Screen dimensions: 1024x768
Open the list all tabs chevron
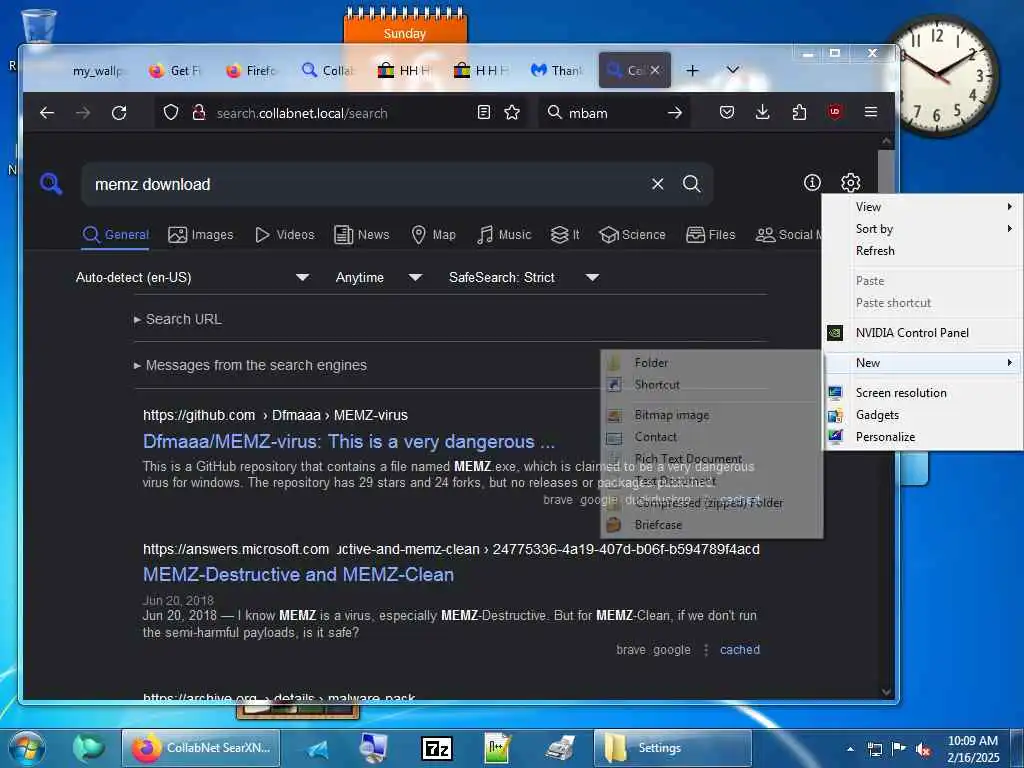[x=733, y=70]
